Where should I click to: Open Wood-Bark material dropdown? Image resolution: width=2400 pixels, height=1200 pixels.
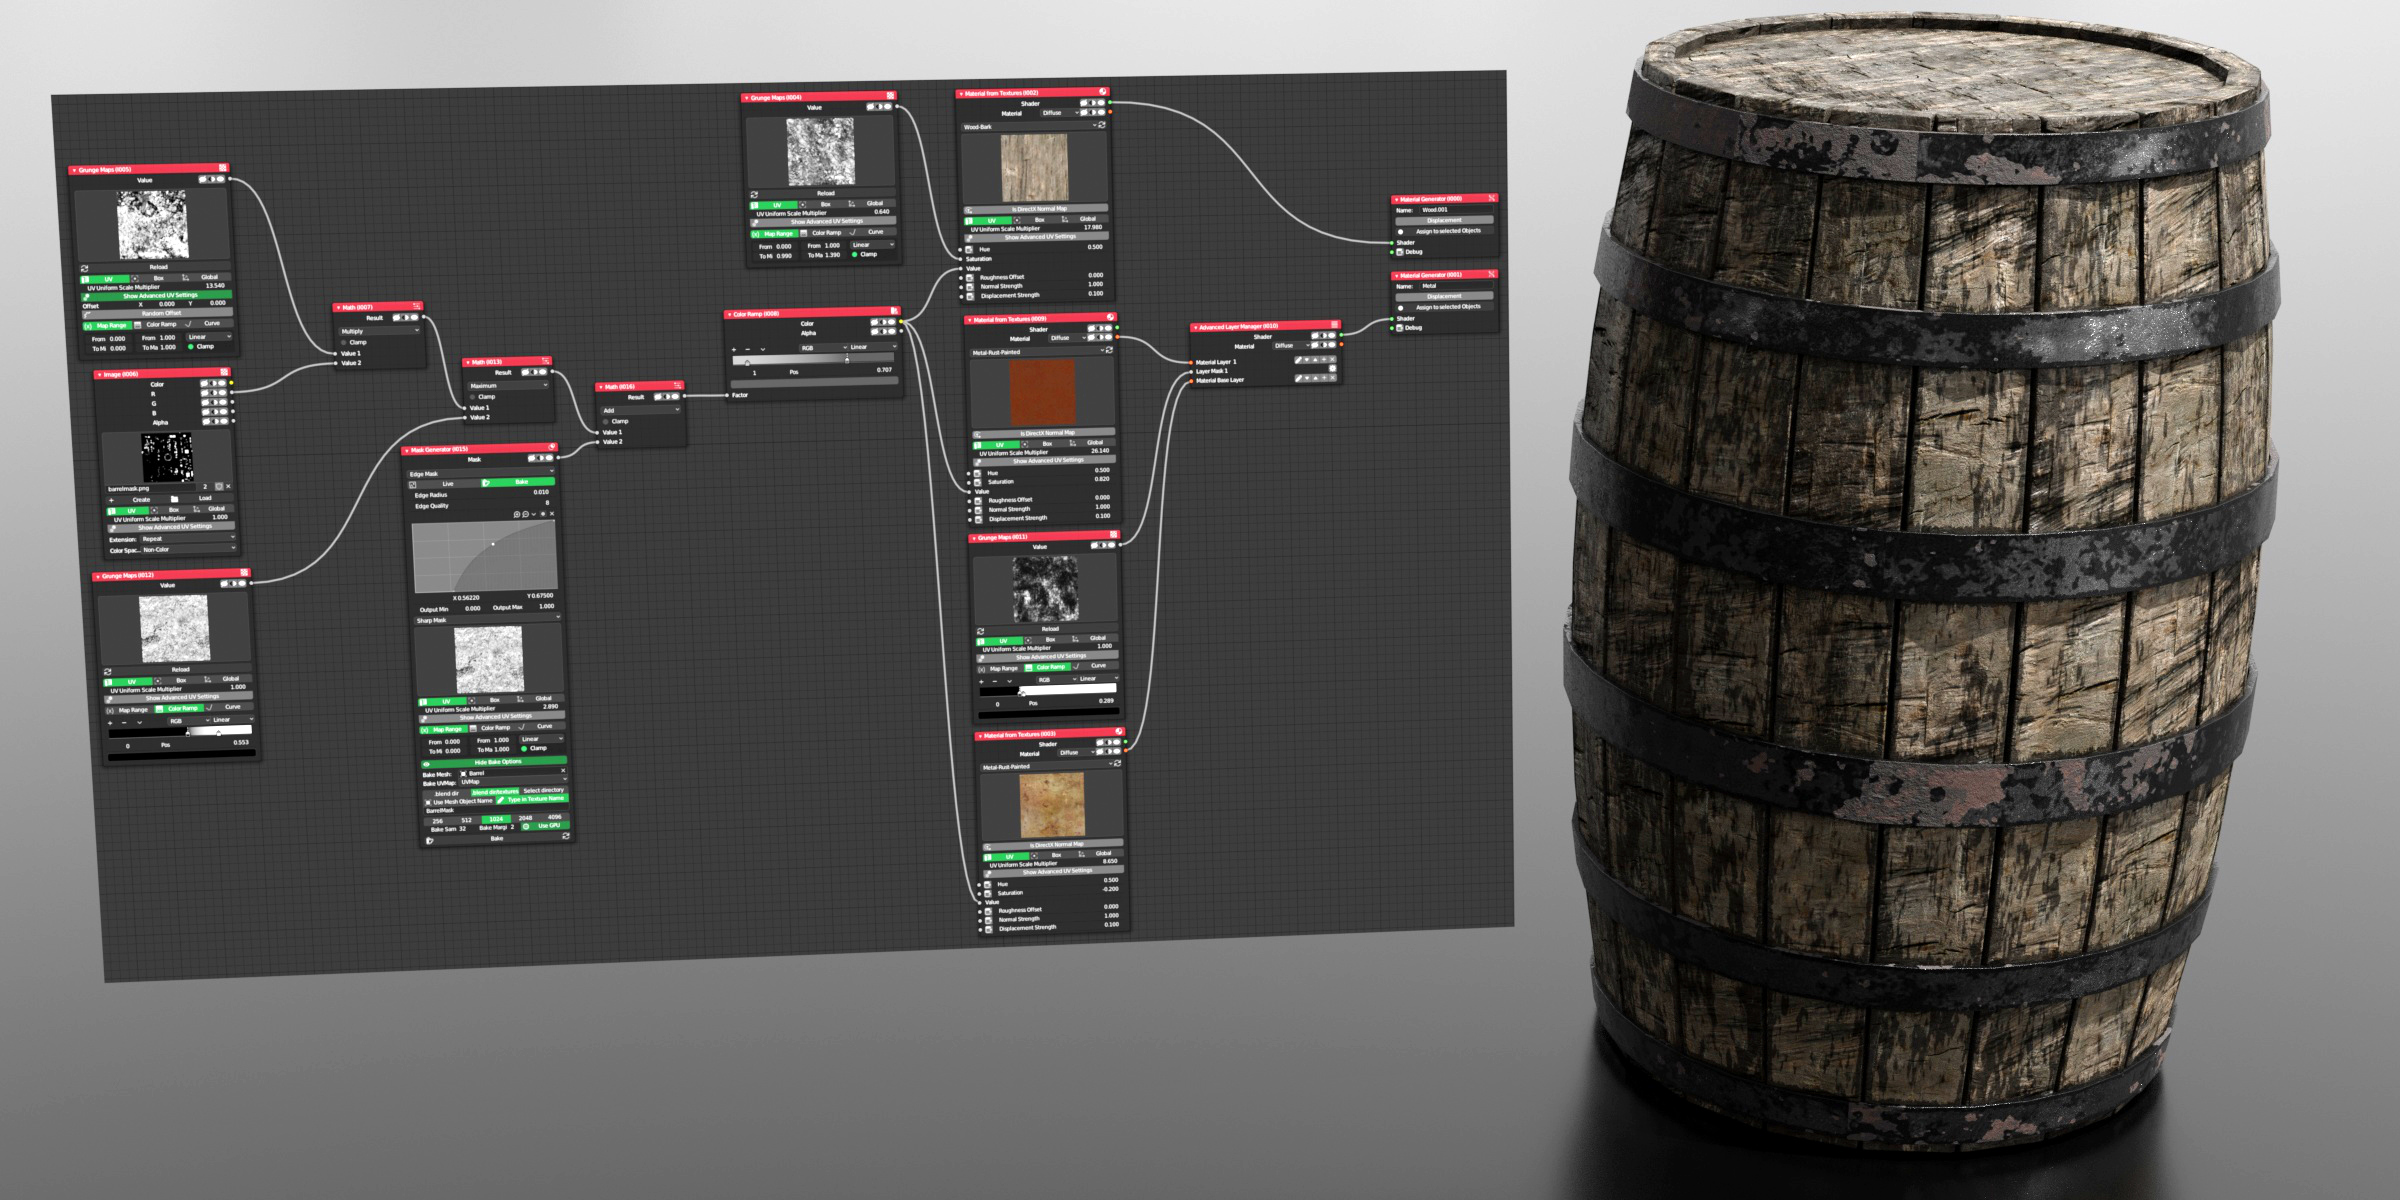tap(1028, 127)
